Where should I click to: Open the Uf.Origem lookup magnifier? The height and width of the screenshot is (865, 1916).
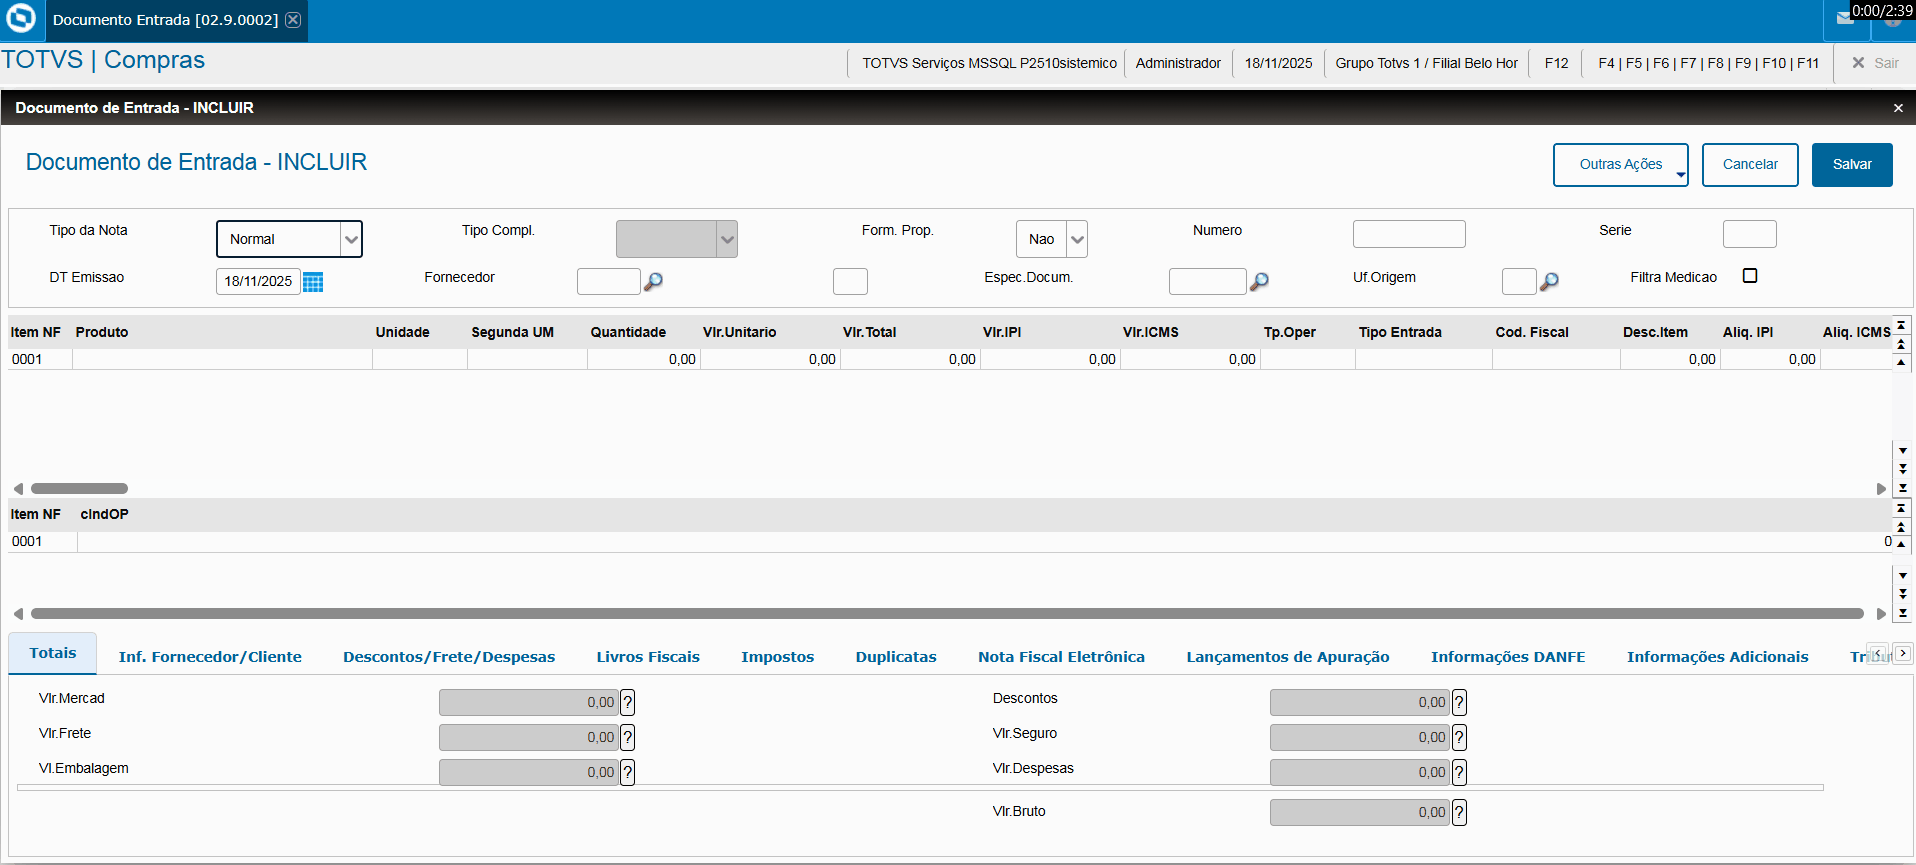pos(1549,282)
